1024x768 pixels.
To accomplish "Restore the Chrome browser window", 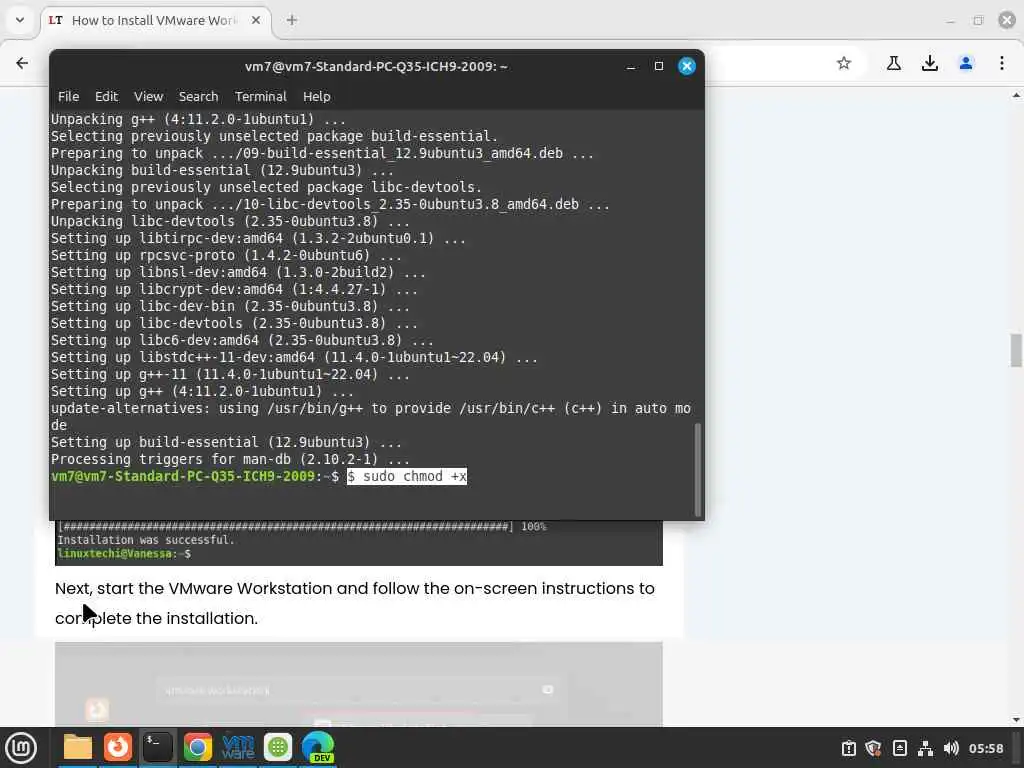I will (978, 21).
